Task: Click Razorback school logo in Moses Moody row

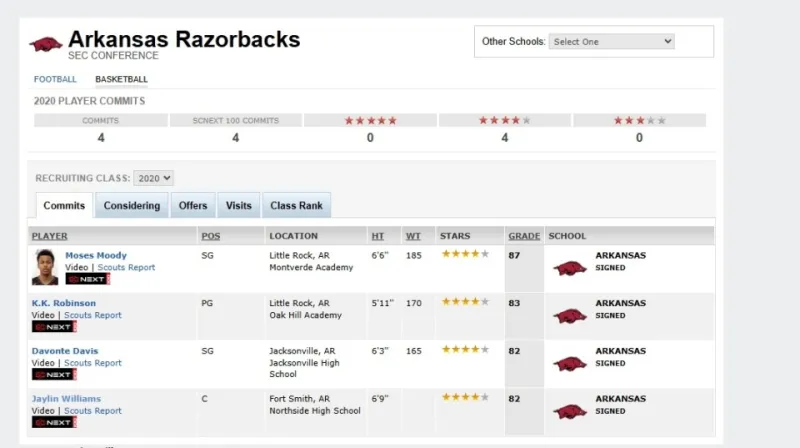Action: point(570,268)
